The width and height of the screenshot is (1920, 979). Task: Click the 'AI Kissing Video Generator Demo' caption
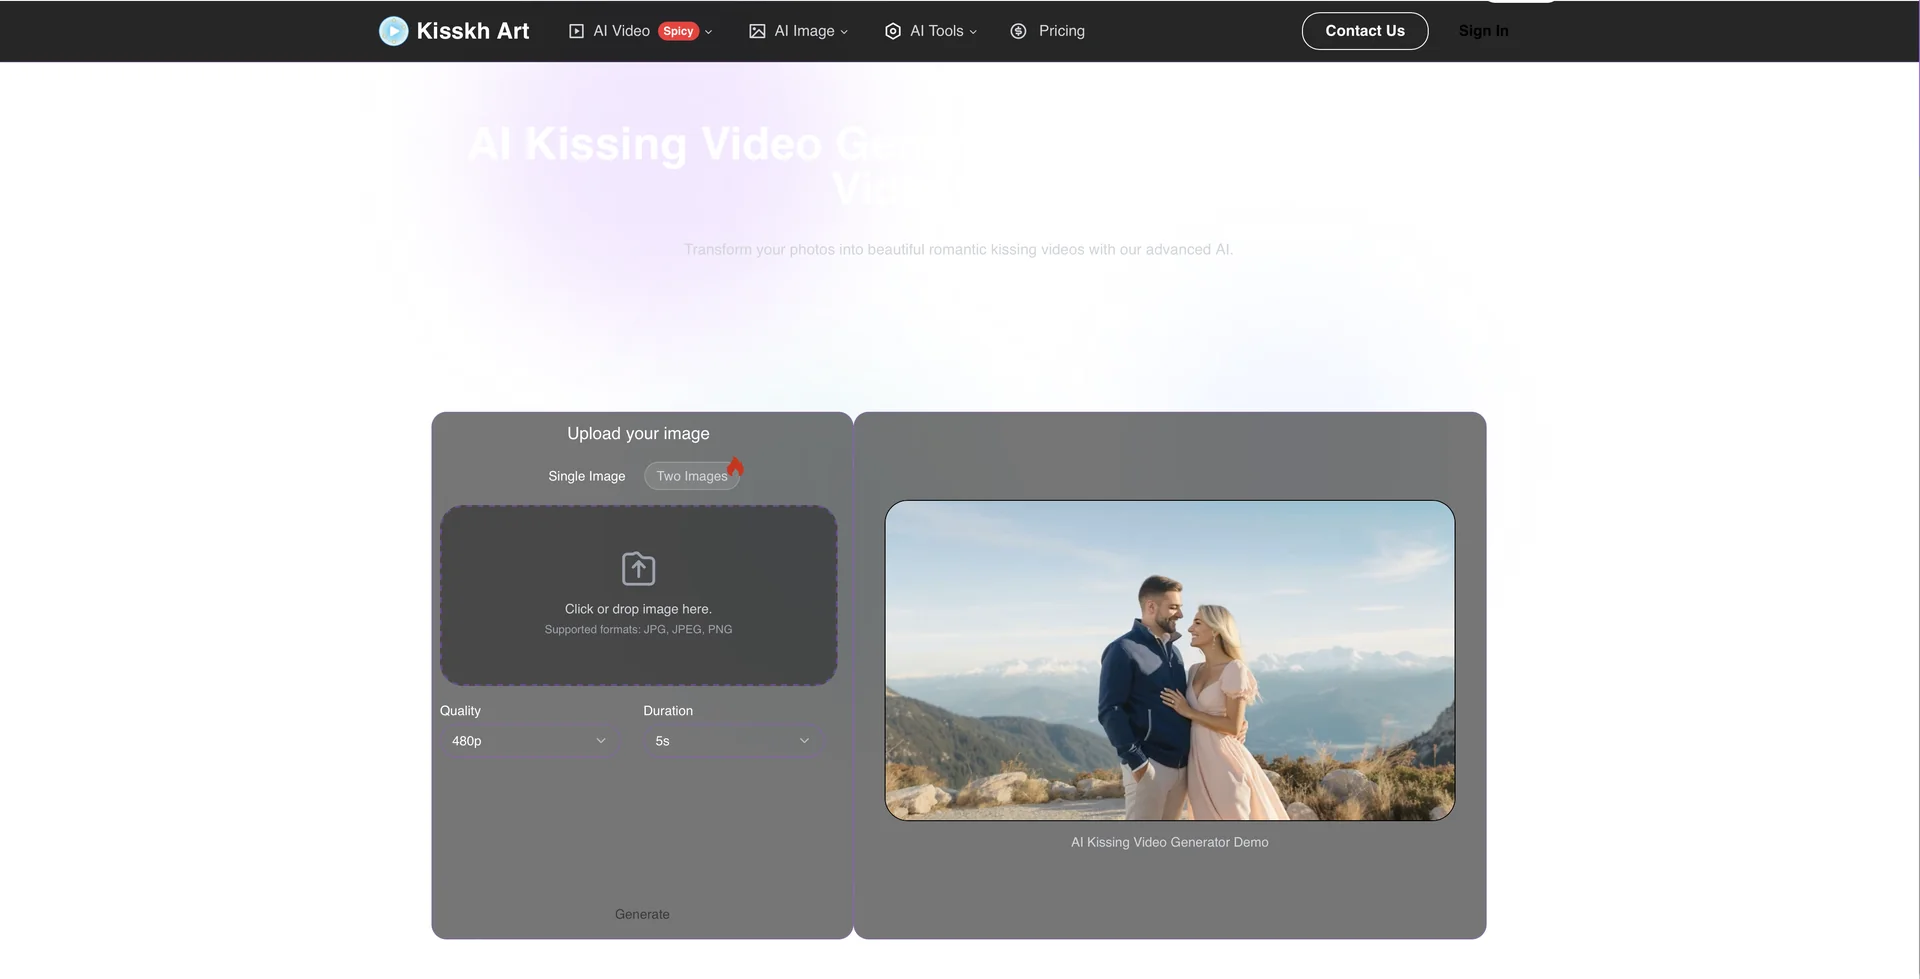coord(1169,842)
